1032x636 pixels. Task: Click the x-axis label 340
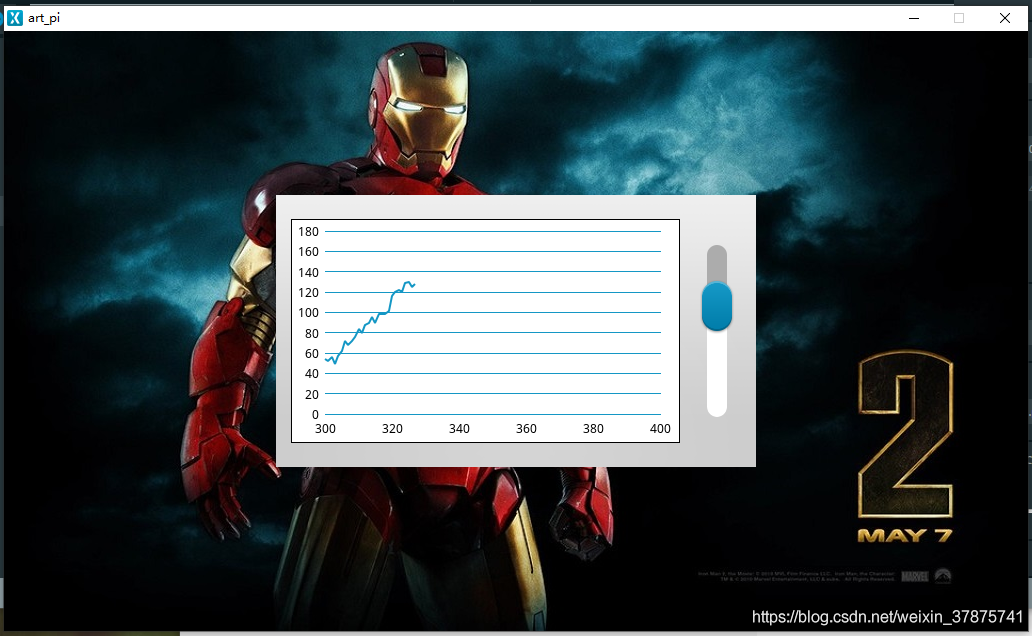[459, 429]
